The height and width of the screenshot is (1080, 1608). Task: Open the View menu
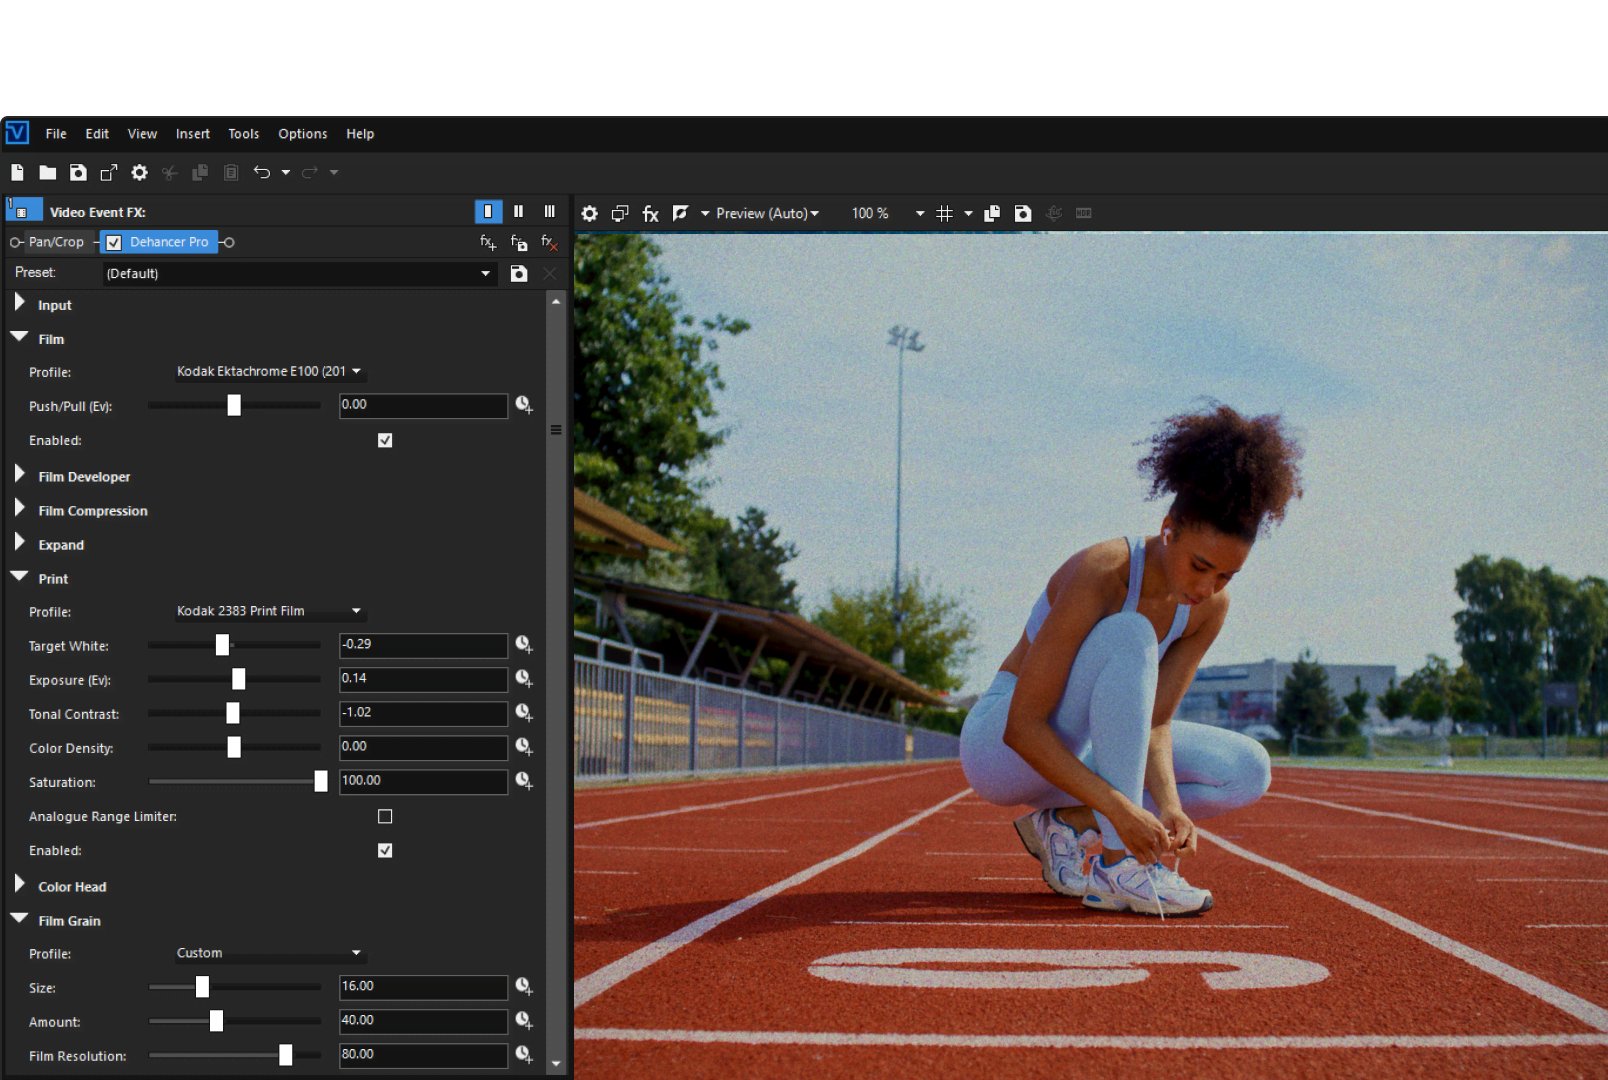pos(142,134)
